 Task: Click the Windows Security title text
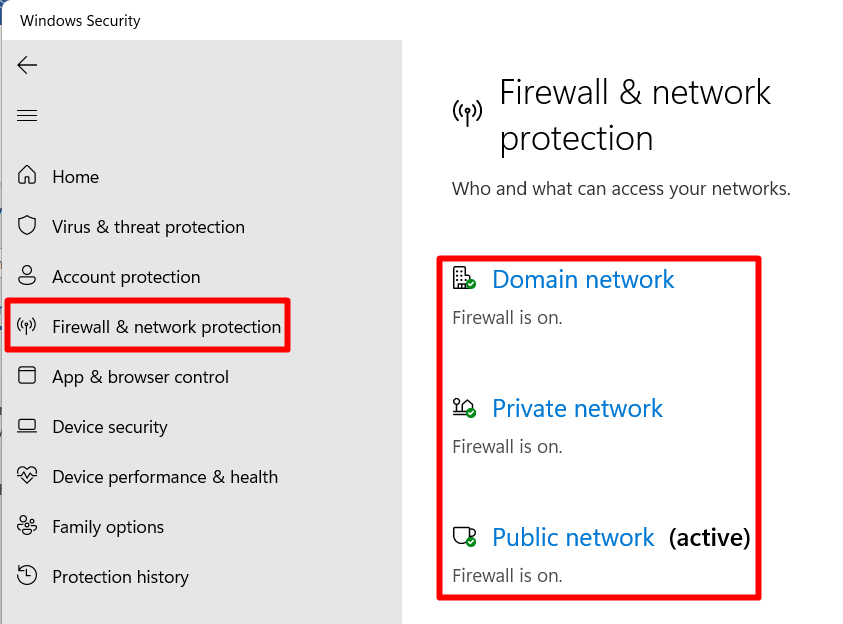coord(80,21)
